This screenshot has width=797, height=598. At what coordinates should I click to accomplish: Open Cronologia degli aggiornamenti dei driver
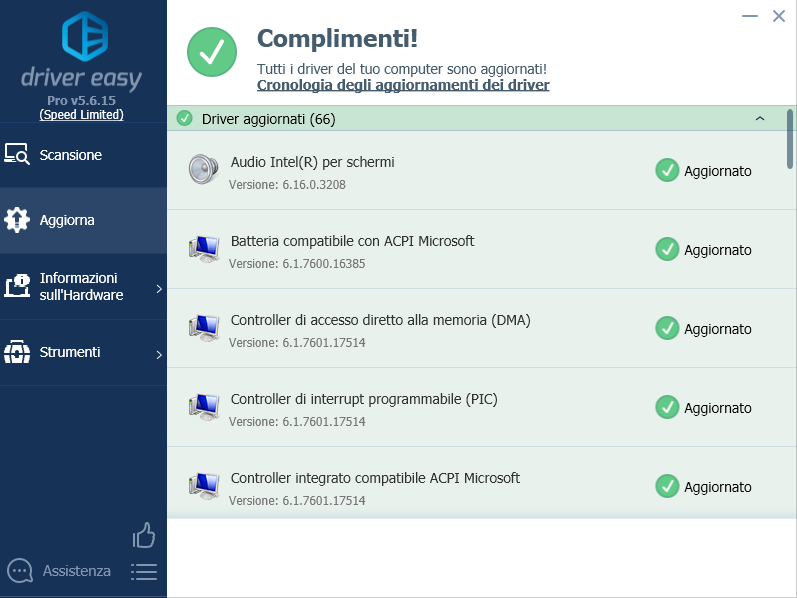(x=403, y=84)
